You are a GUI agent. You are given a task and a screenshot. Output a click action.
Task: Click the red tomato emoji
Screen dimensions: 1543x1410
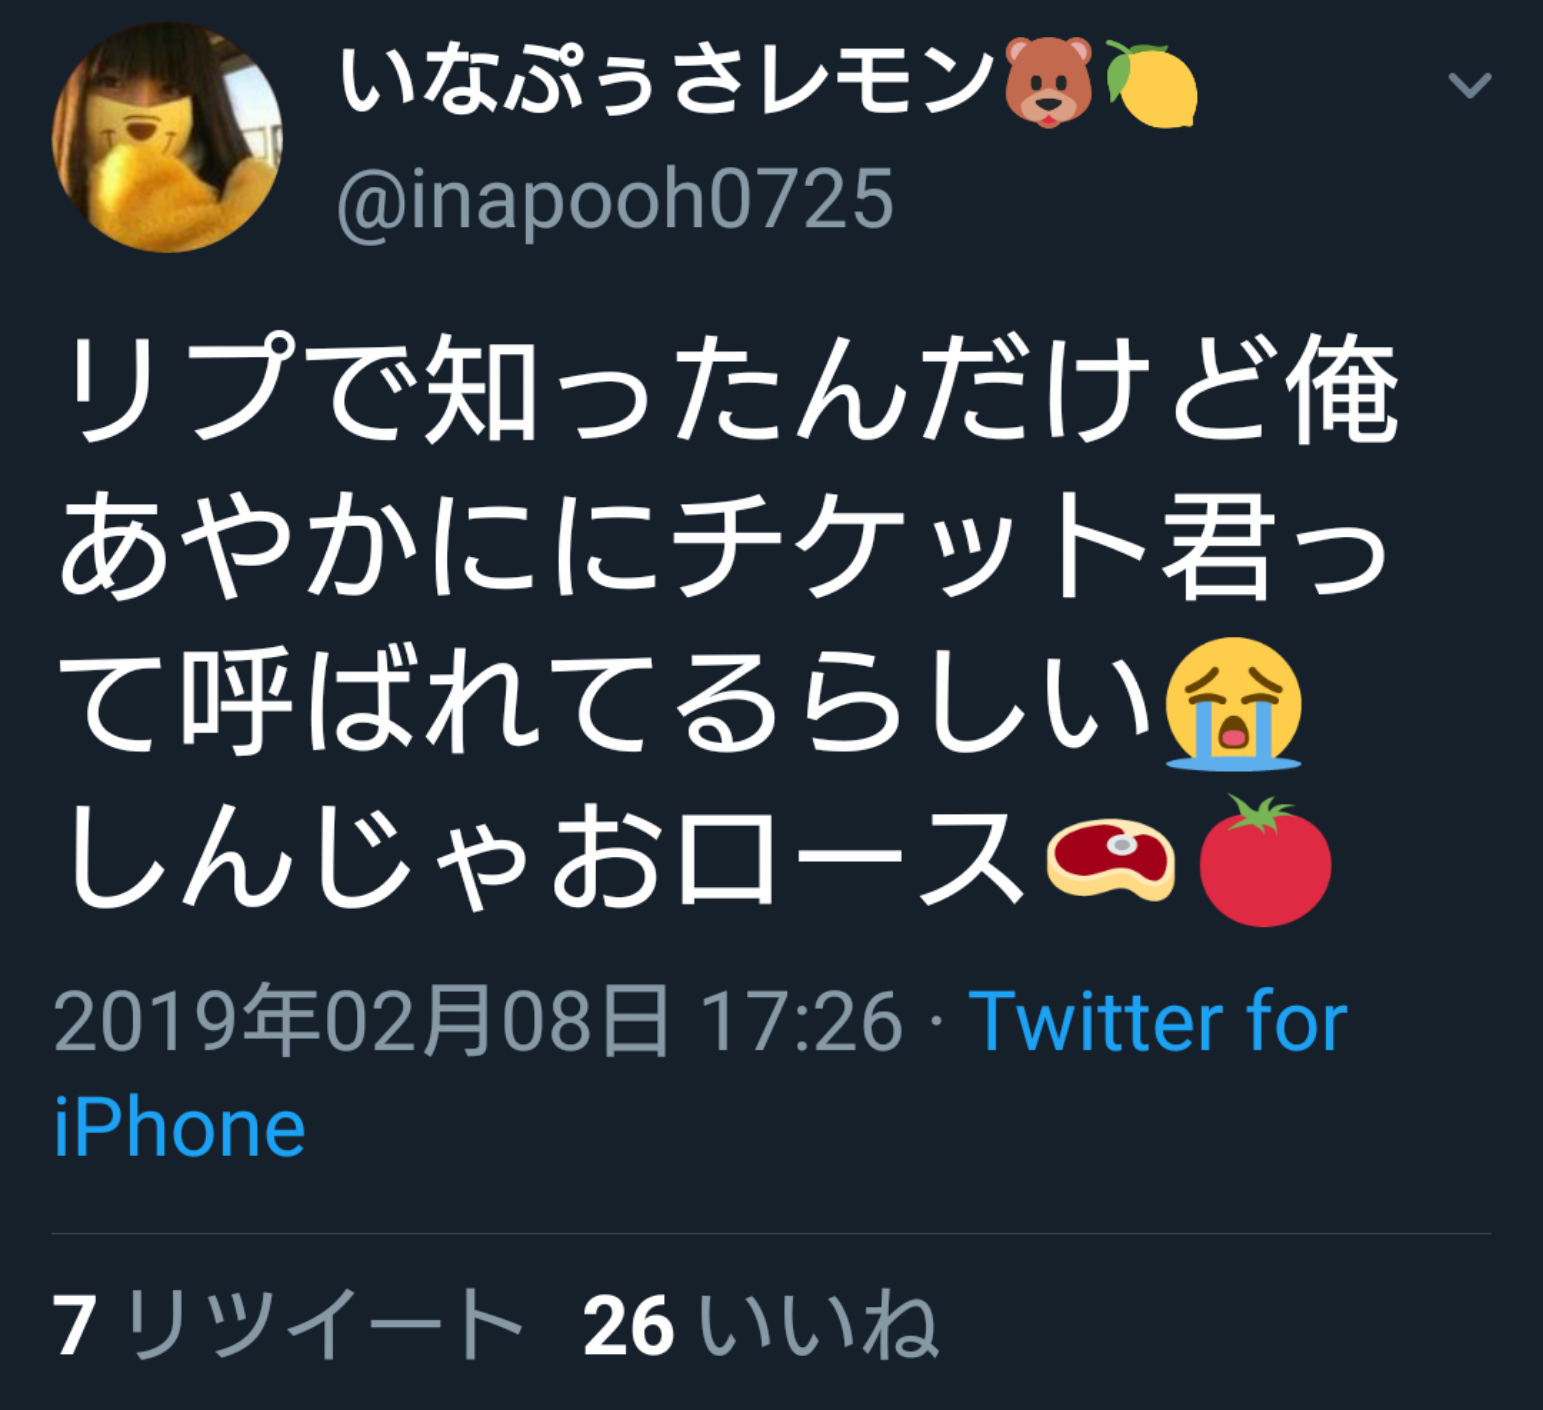click(x=1265, y=861)
